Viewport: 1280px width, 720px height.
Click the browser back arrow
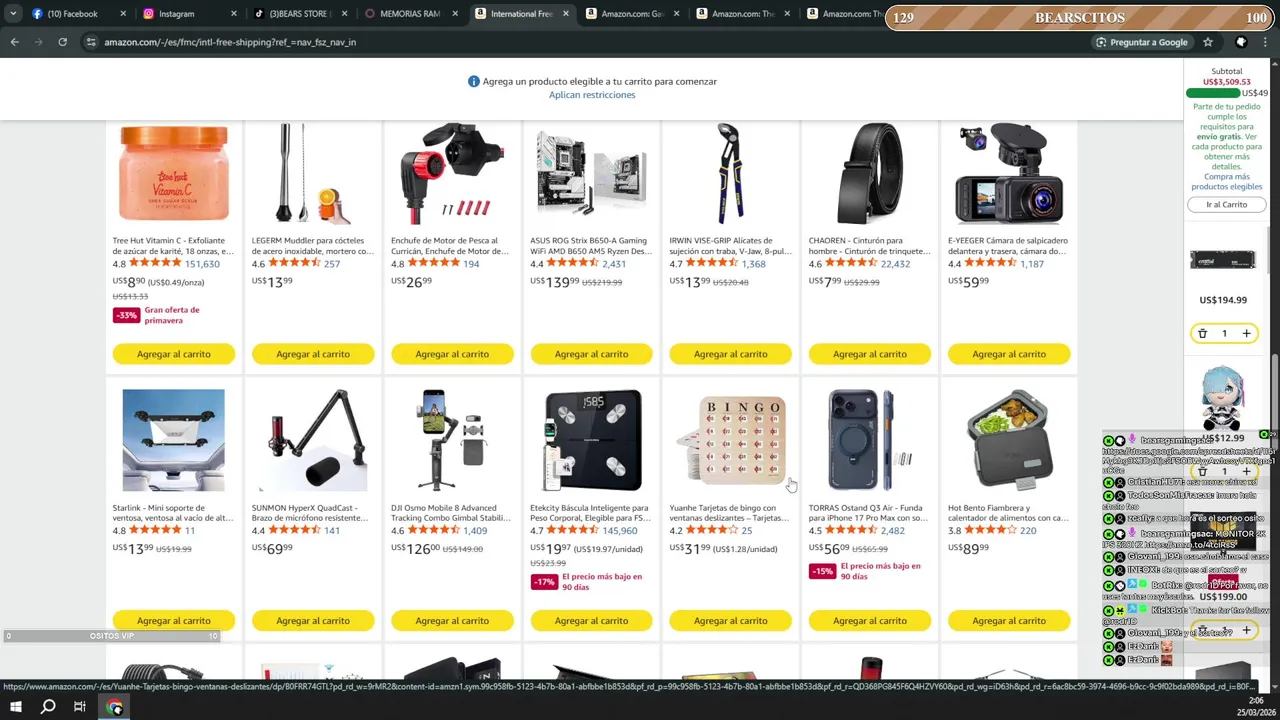tap(14, 42)
